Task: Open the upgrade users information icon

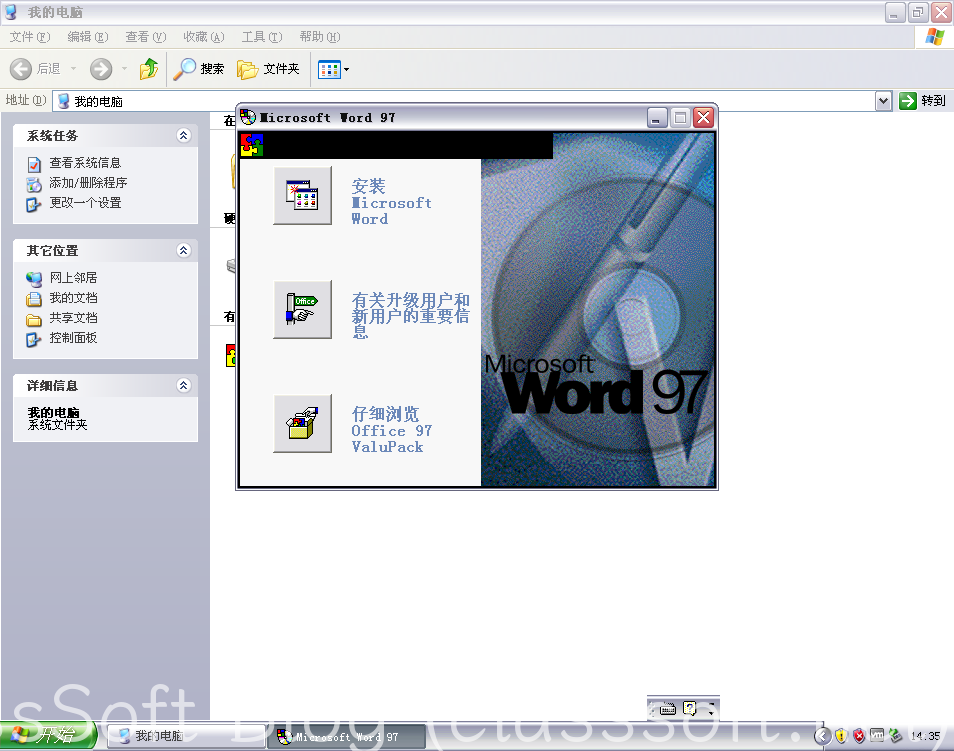Action: click(x=302, y=310)
